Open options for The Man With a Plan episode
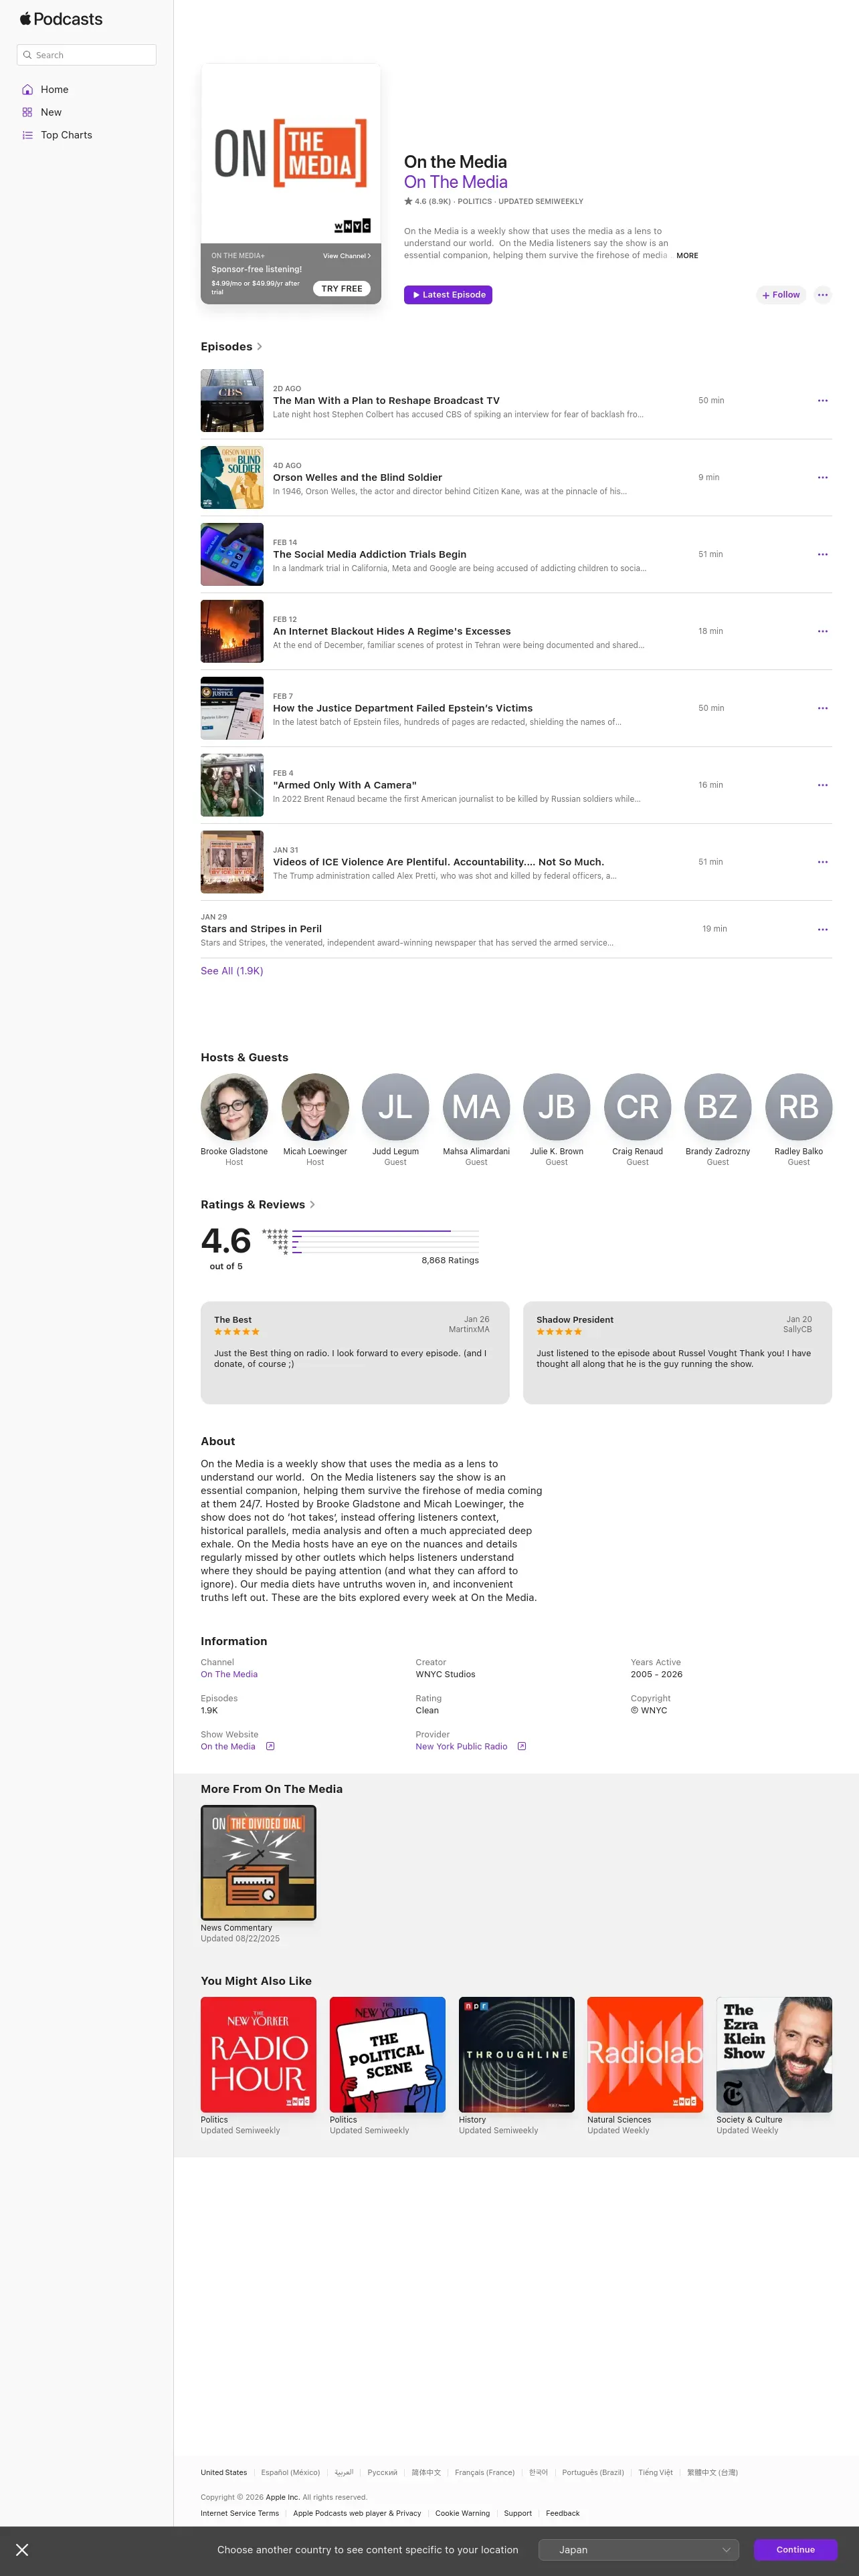Screen dimensions: 859x2576 coord(822,401)
